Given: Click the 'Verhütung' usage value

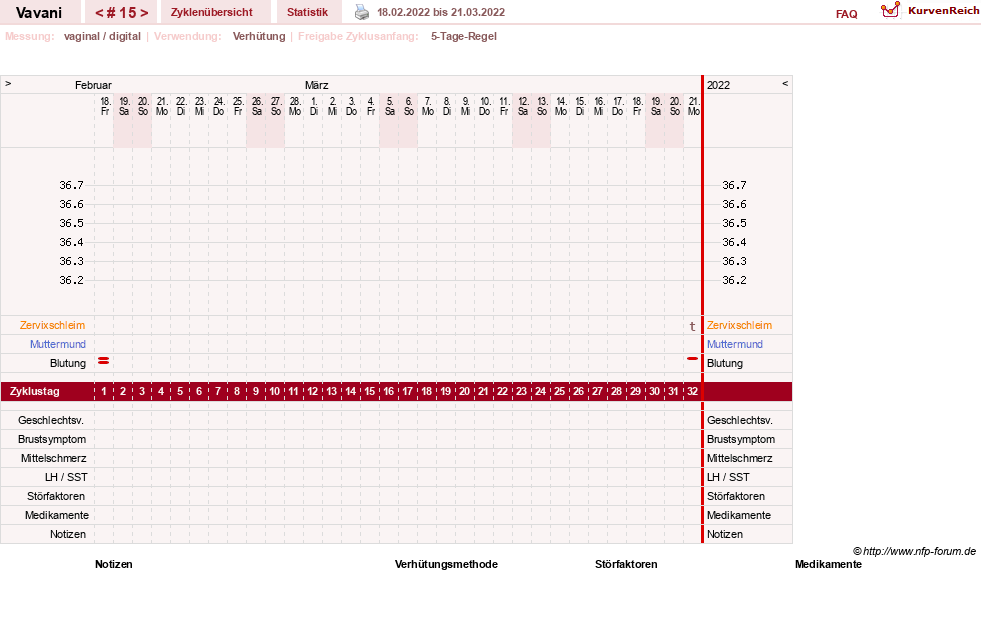Looking at the screenshot, I should (259, 36).
